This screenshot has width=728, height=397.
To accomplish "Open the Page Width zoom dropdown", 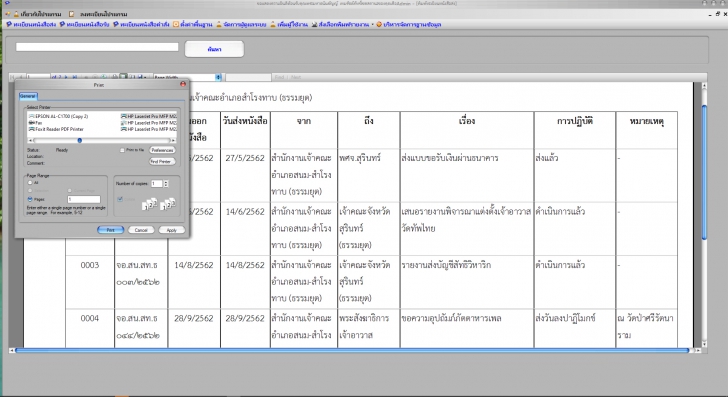I will click(218, 77).
